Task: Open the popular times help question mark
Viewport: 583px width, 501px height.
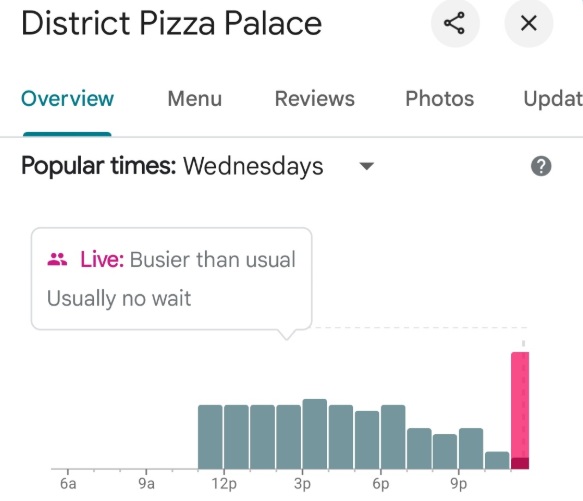Action: (541, 166)
